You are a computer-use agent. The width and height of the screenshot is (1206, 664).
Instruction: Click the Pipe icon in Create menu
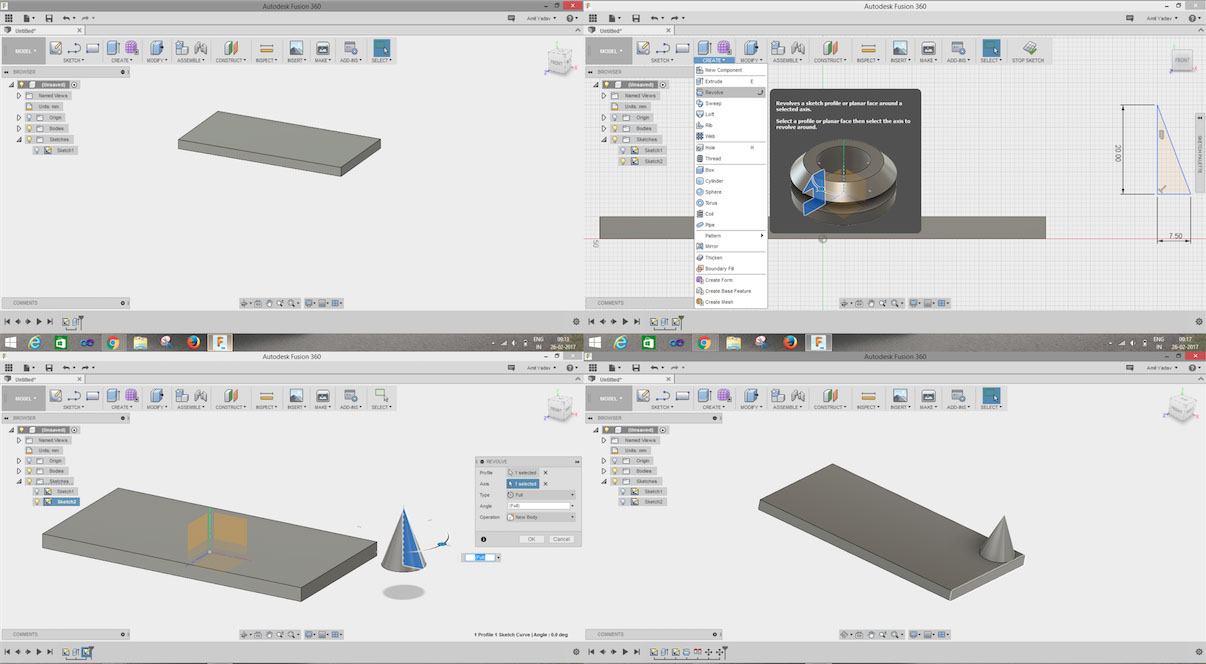pos(698,225)
